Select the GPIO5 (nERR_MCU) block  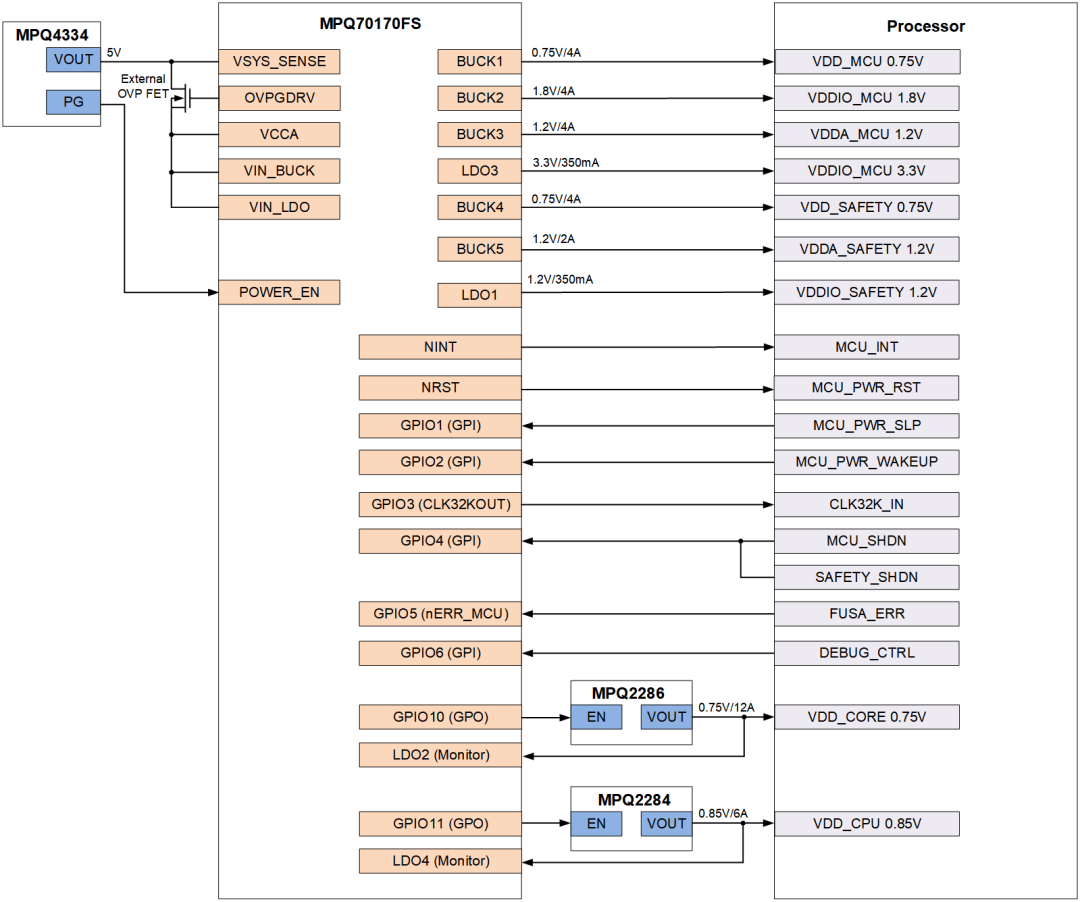coord(440,613)
